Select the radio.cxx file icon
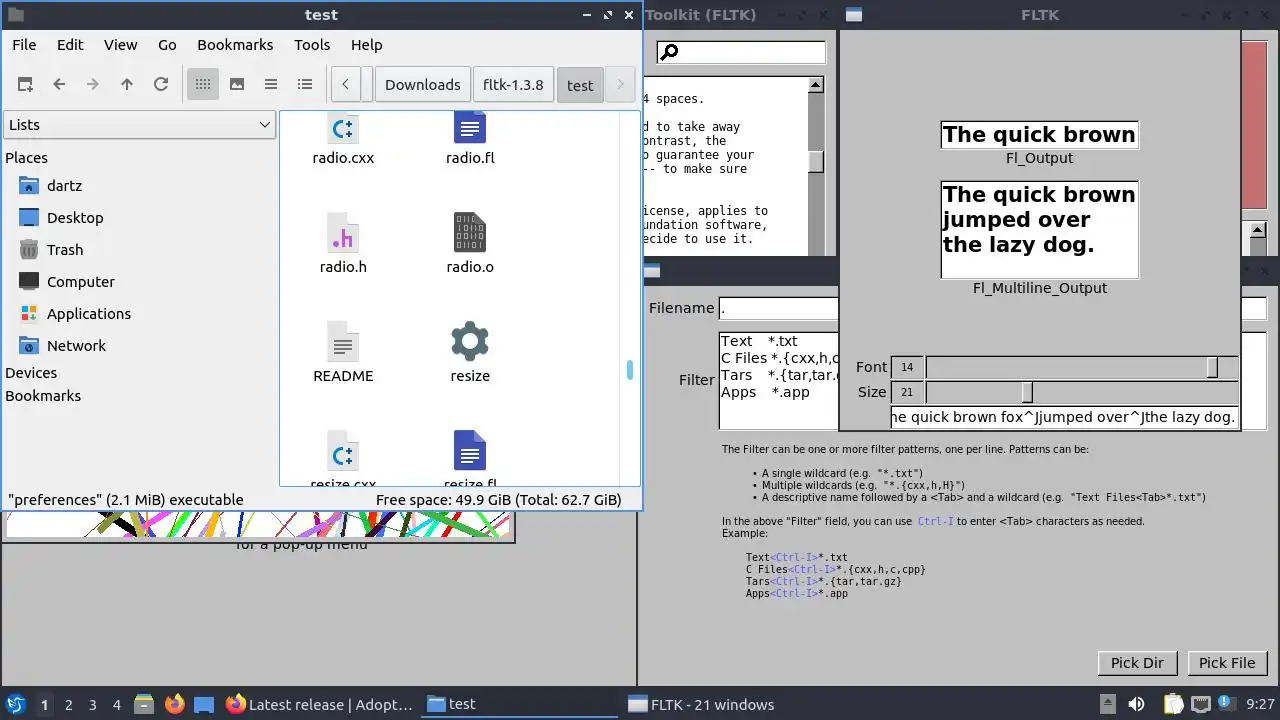This screenshot has height=720, width=1280. tap(343, 129)
